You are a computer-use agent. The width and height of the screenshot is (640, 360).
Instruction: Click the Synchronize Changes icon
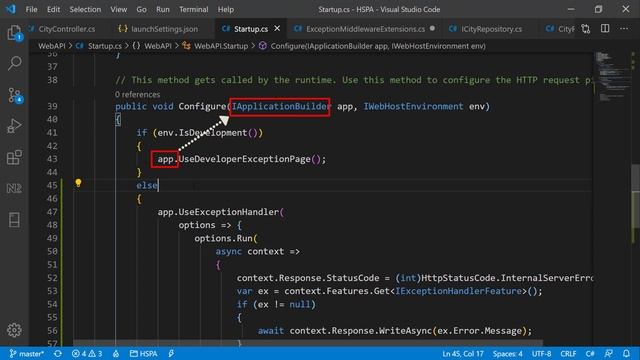tap(58, 353)
